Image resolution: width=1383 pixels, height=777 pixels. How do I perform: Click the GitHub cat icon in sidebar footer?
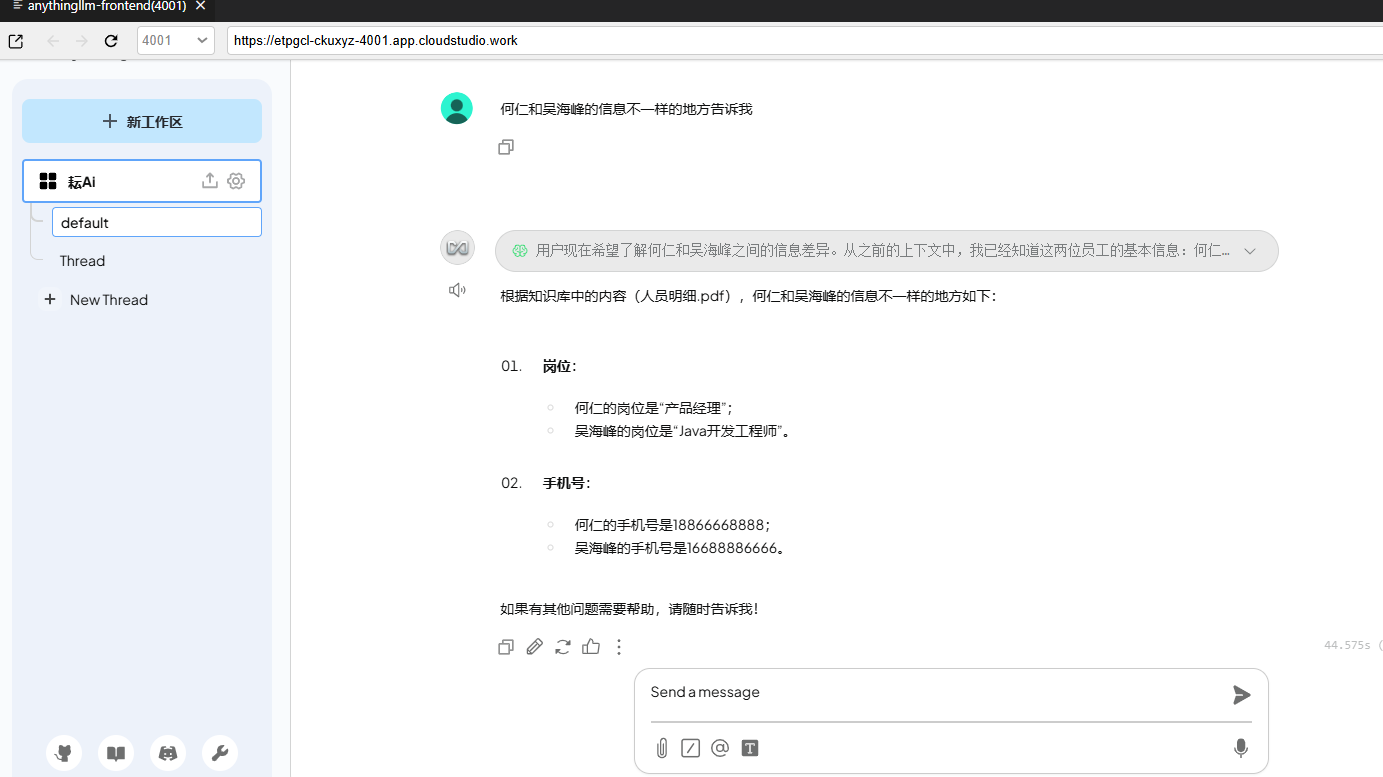(64, 753)
